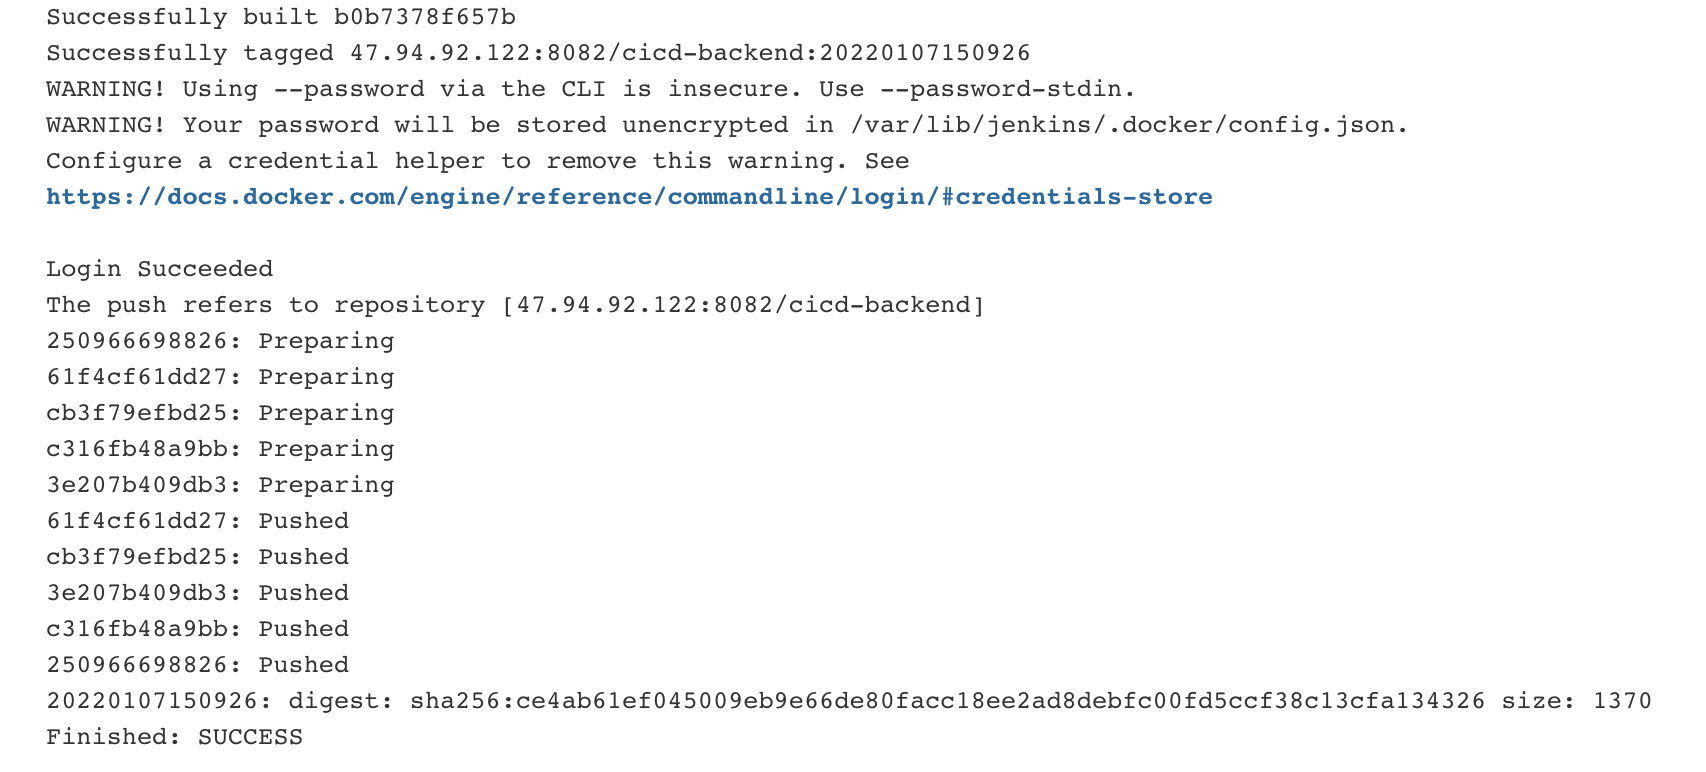Click the '61f4cf61dd27: Pushed' line
This screenshot has height=772, width=1706.
click(198, 521)
